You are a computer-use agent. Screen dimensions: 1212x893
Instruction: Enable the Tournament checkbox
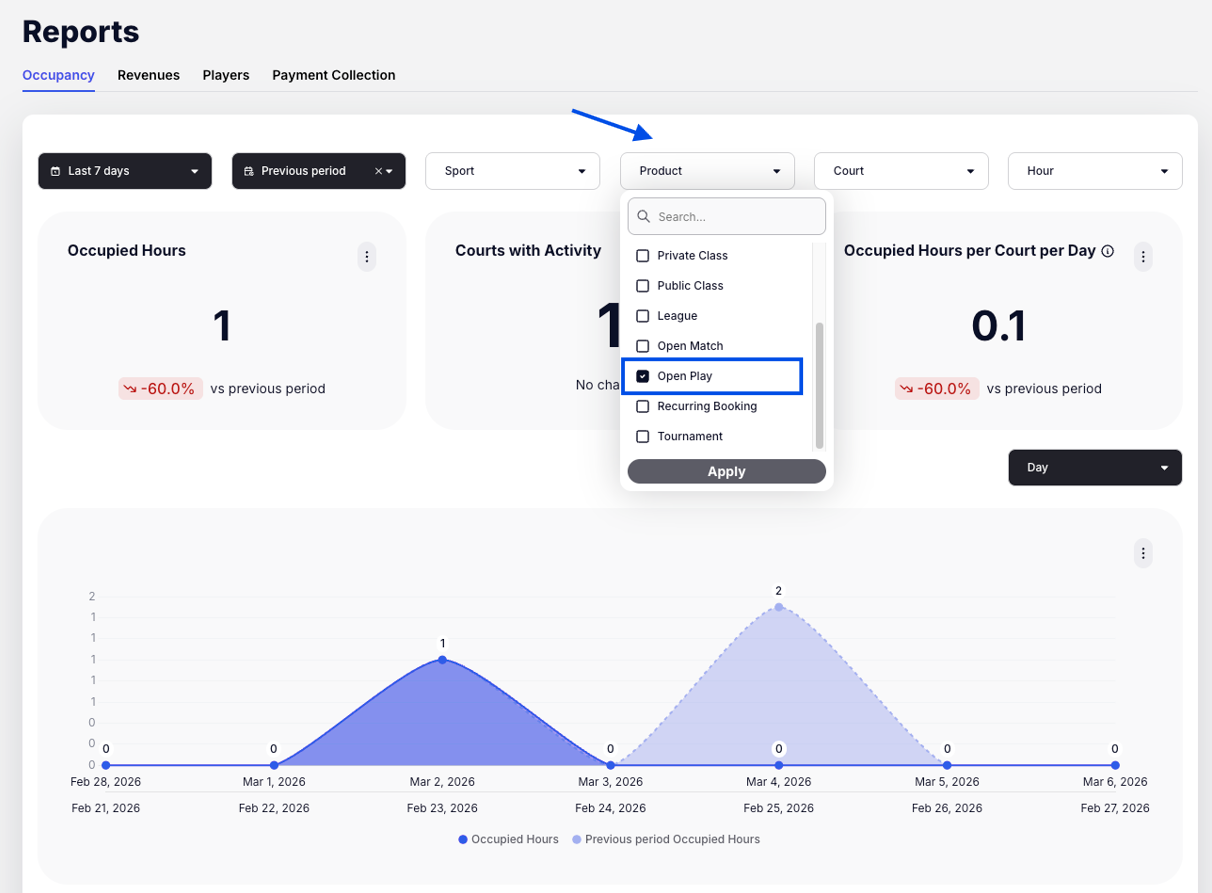click(643, 437)
